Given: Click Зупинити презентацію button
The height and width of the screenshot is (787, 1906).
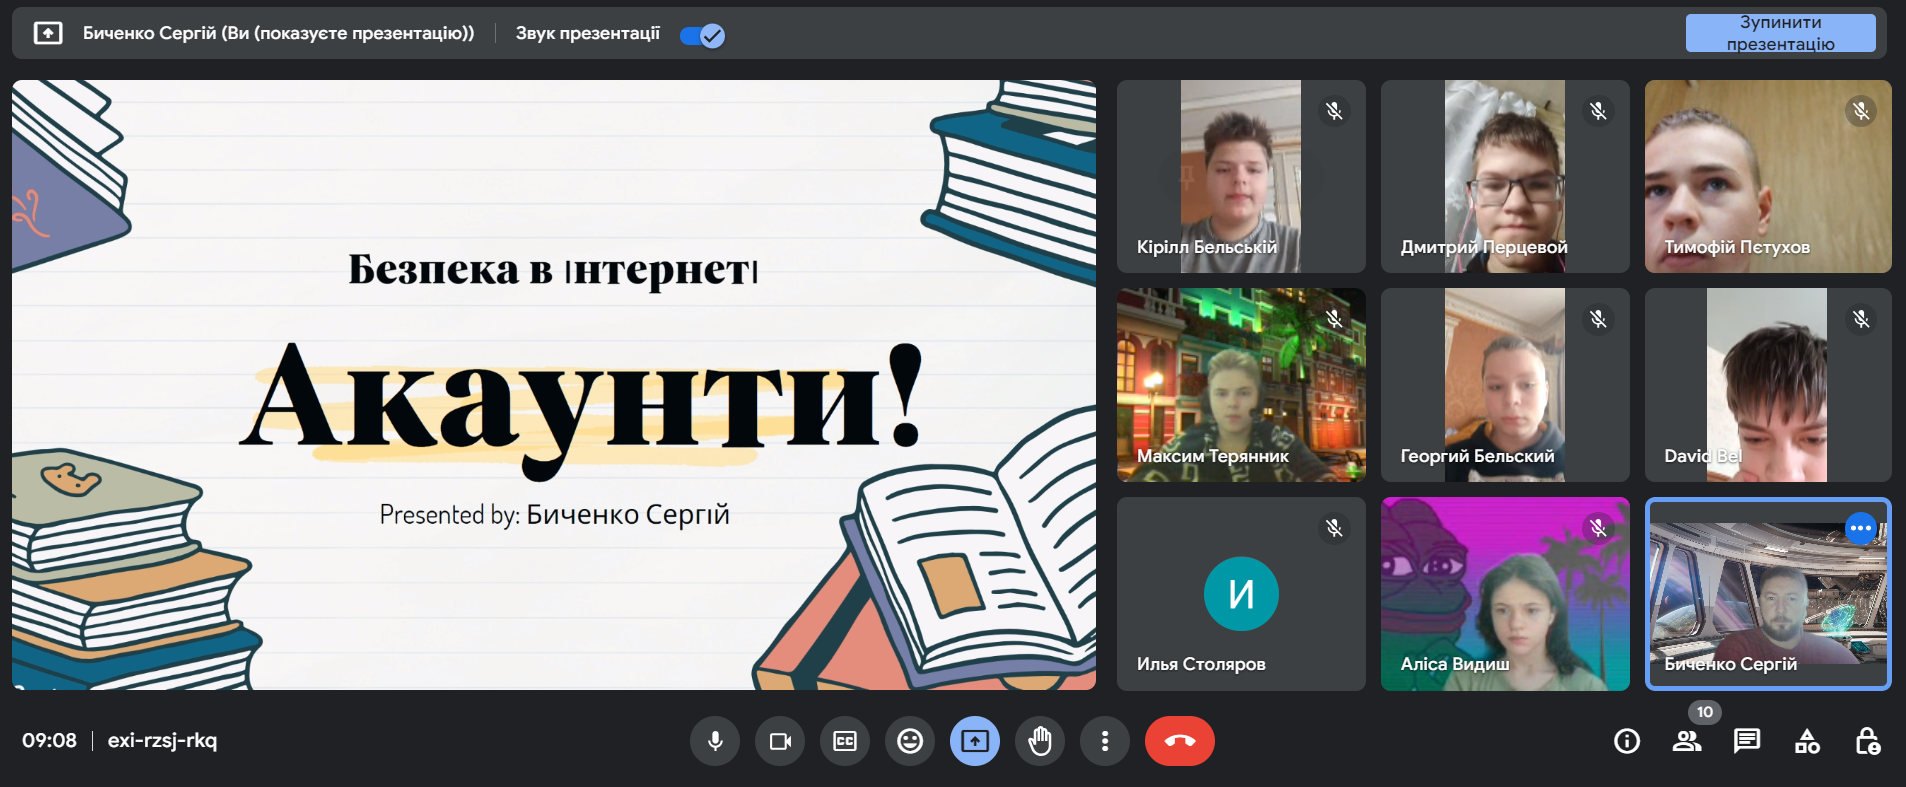Looking at the screenshot, I should point(1780,33).
